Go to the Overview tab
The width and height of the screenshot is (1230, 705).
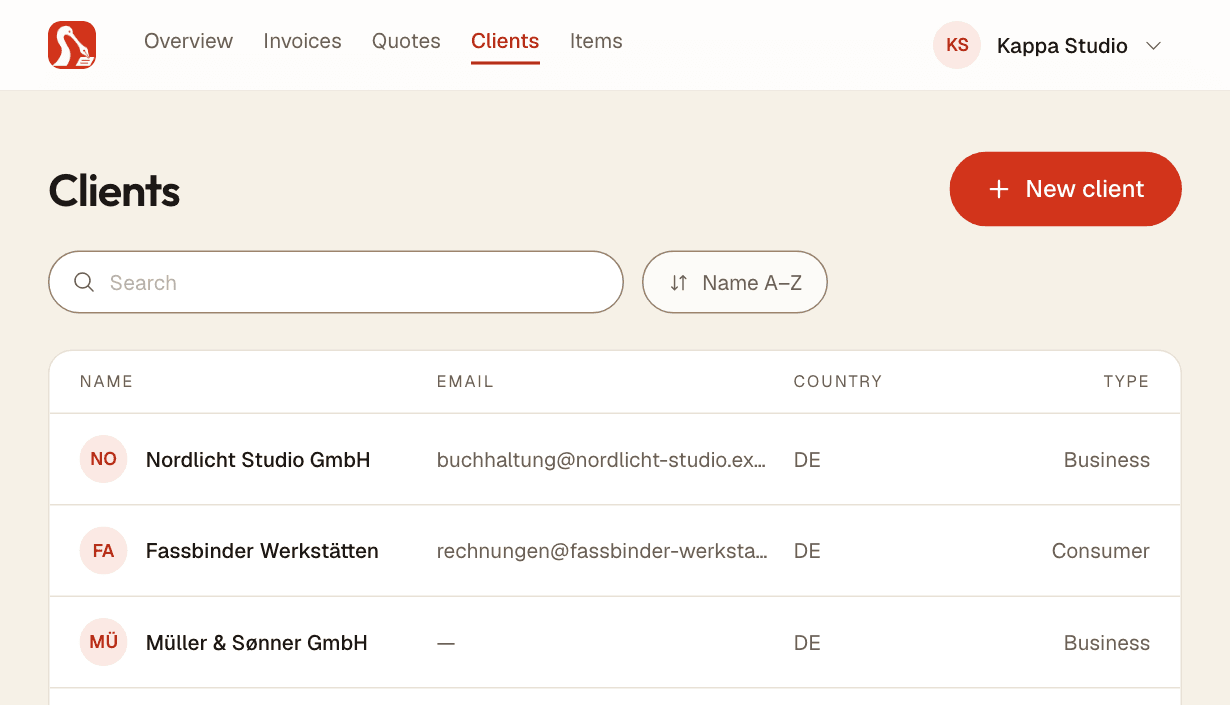coord(188,41)
